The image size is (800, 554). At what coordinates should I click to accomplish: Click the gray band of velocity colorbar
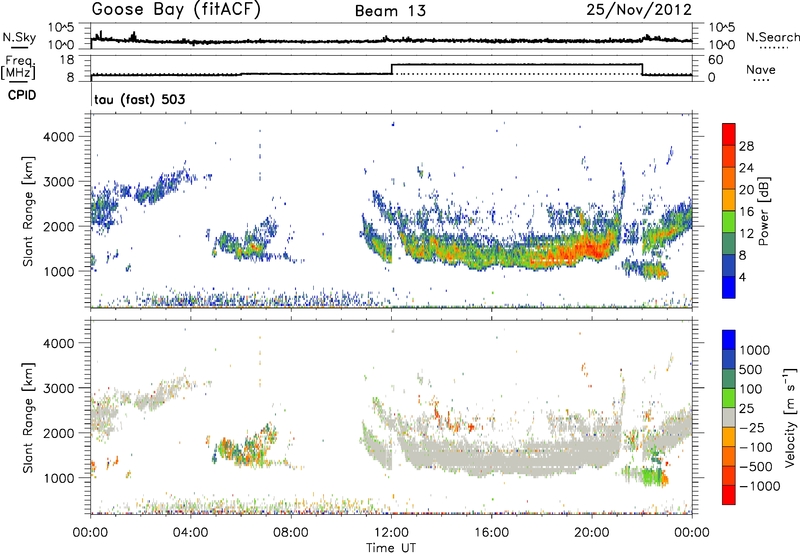click(729, 417)
